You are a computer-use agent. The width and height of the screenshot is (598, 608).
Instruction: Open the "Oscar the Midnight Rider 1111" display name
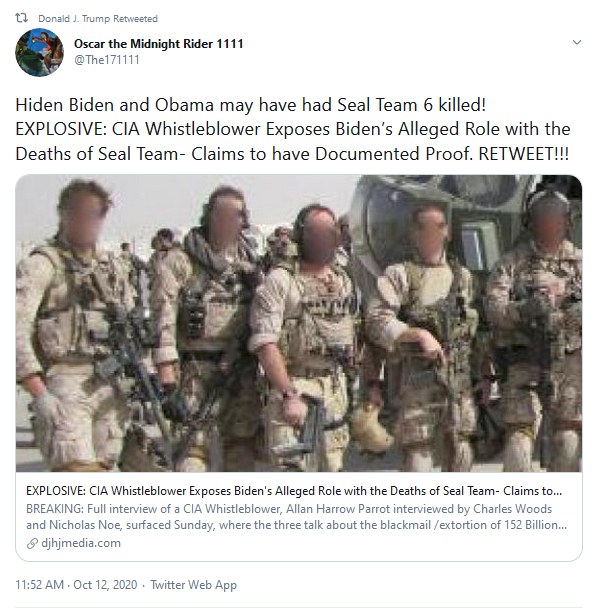click(x=159, y=44)
